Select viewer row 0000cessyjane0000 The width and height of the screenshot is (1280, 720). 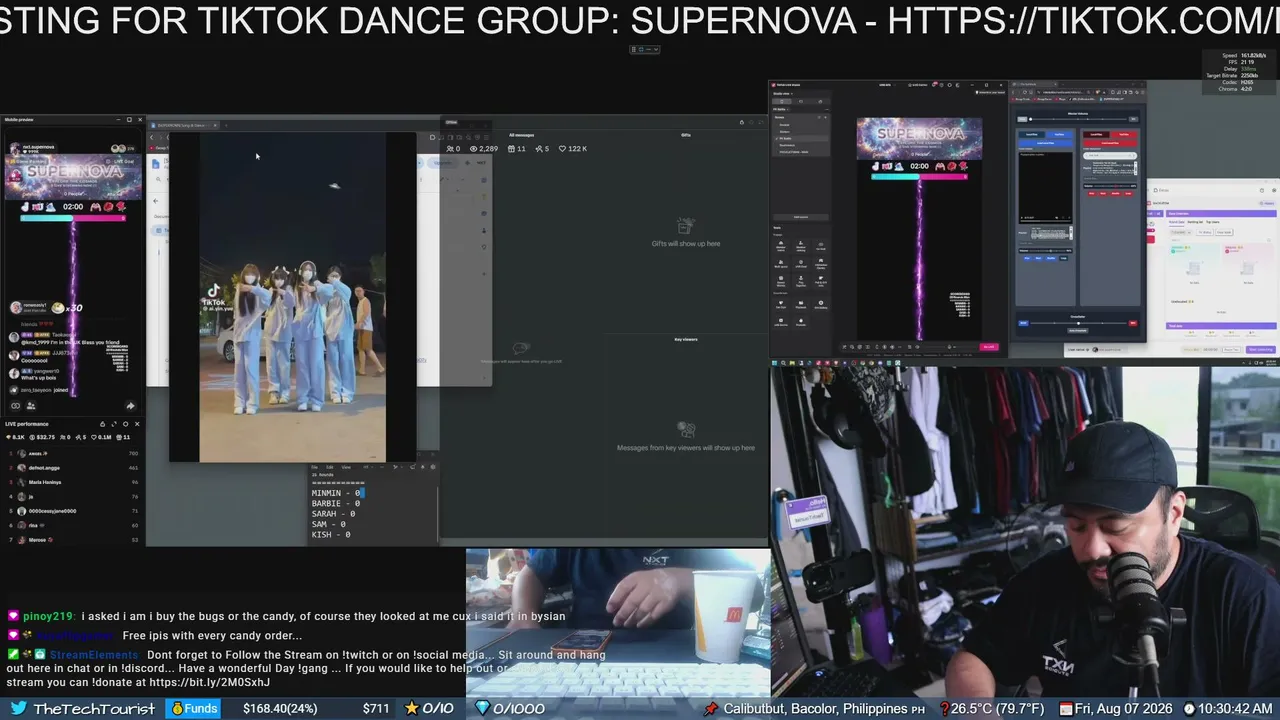[x=73, y=511]
